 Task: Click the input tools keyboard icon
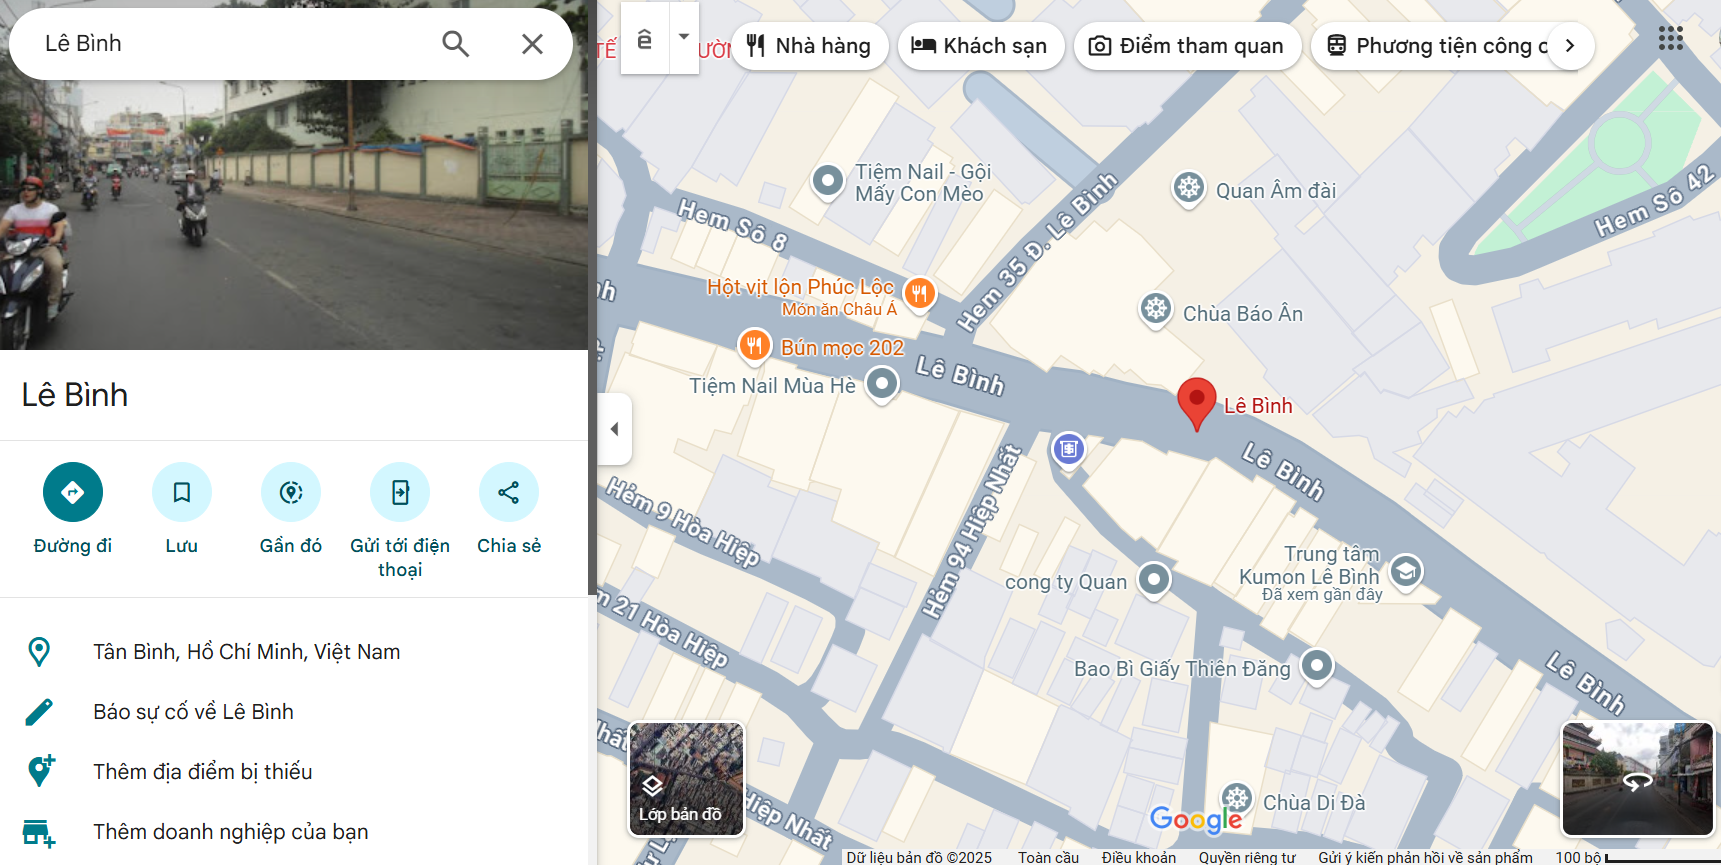click(x=645, y=39)
